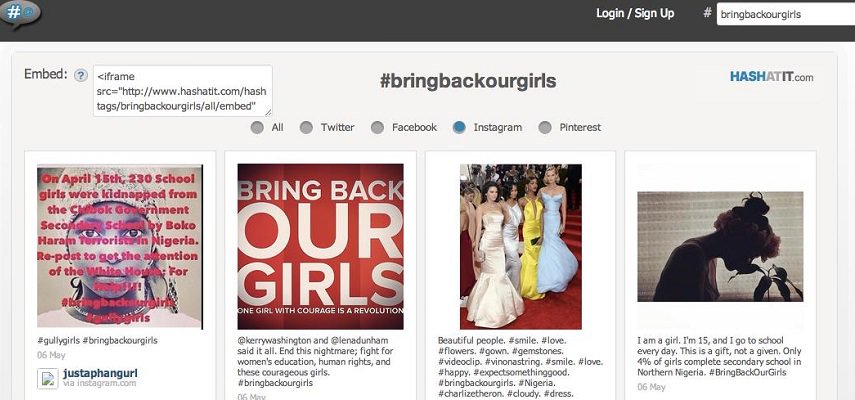Click the '06 May' date under the silhouette post
This screenshot has height=400, width=855.
(x=651, y=387)
